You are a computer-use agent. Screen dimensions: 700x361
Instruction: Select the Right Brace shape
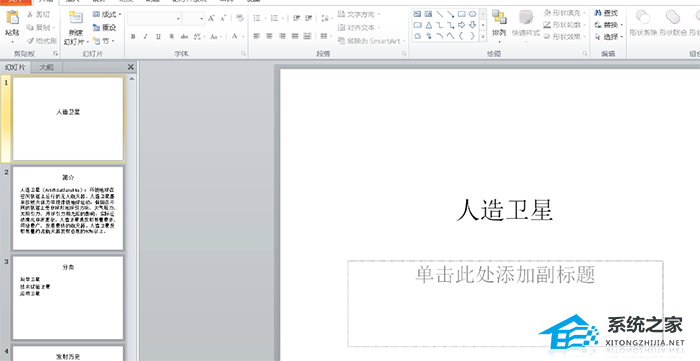[473, 36]
